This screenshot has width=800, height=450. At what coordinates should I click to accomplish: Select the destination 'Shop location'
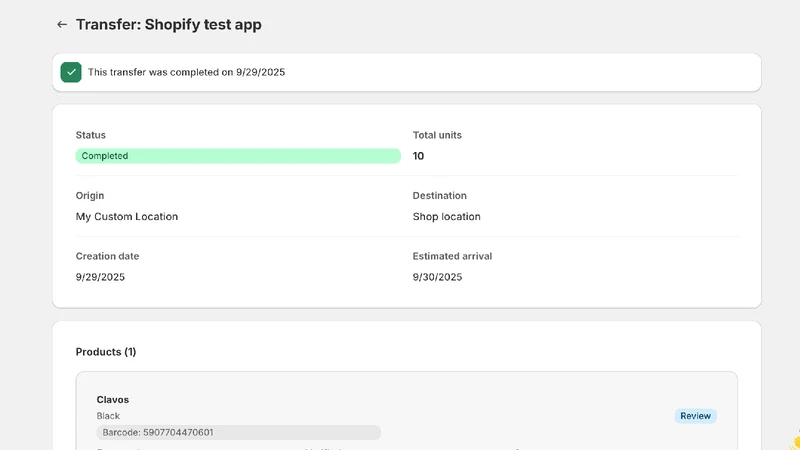[446, 217]
